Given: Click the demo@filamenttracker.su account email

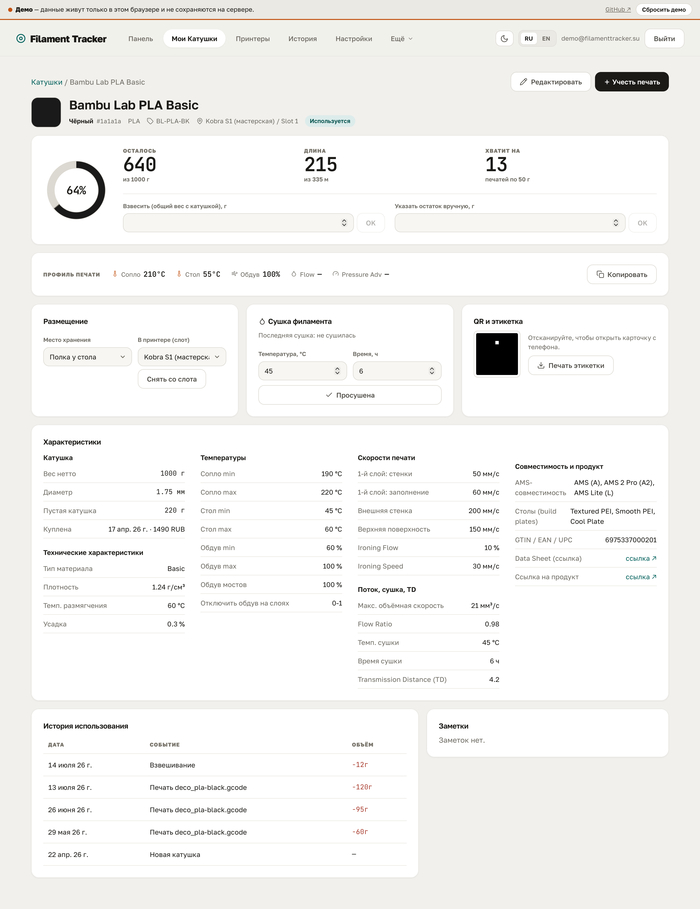Looking at the screenshot, I should point(600,39).
